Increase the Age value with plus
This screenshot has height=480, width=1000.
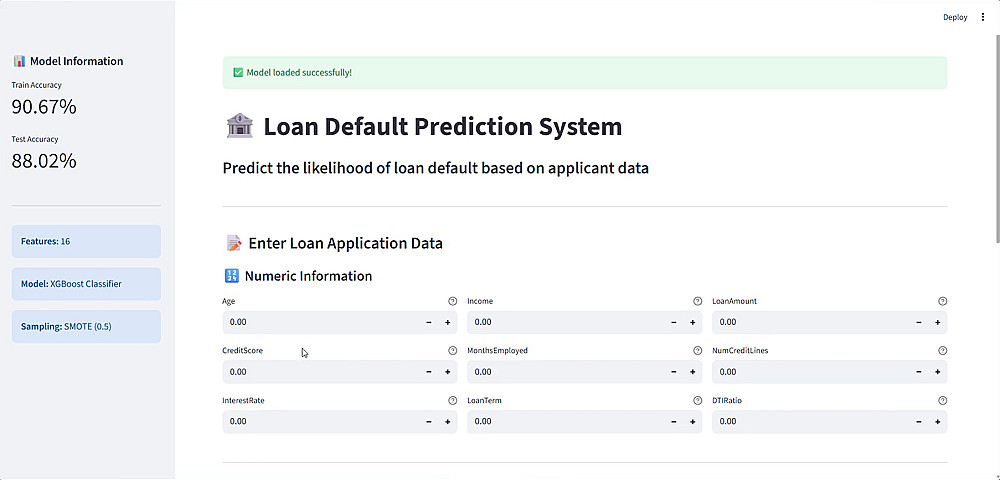(x=447, y=322)
